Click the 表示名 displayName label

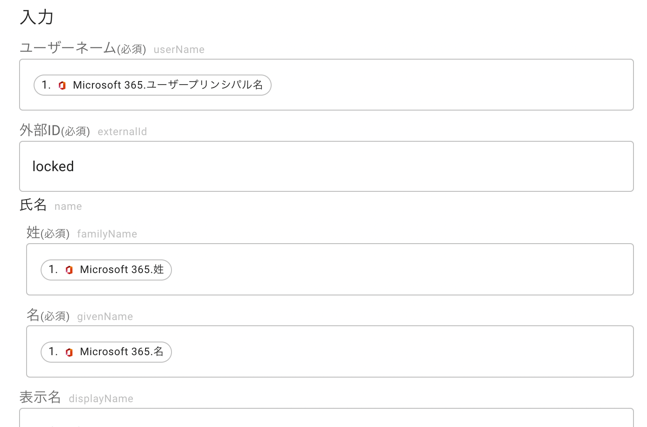click(76, 398)
